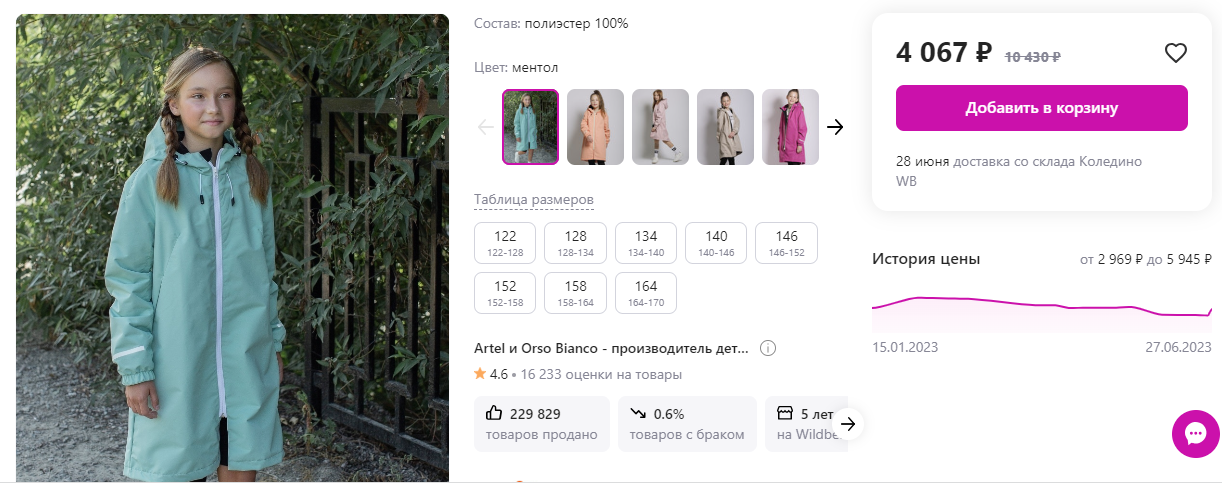Image resolution: width=1222 pixels, height=488 pixels.
Task: Choose the beige coat color thumbnail
Action: click(x=725, y=127)
